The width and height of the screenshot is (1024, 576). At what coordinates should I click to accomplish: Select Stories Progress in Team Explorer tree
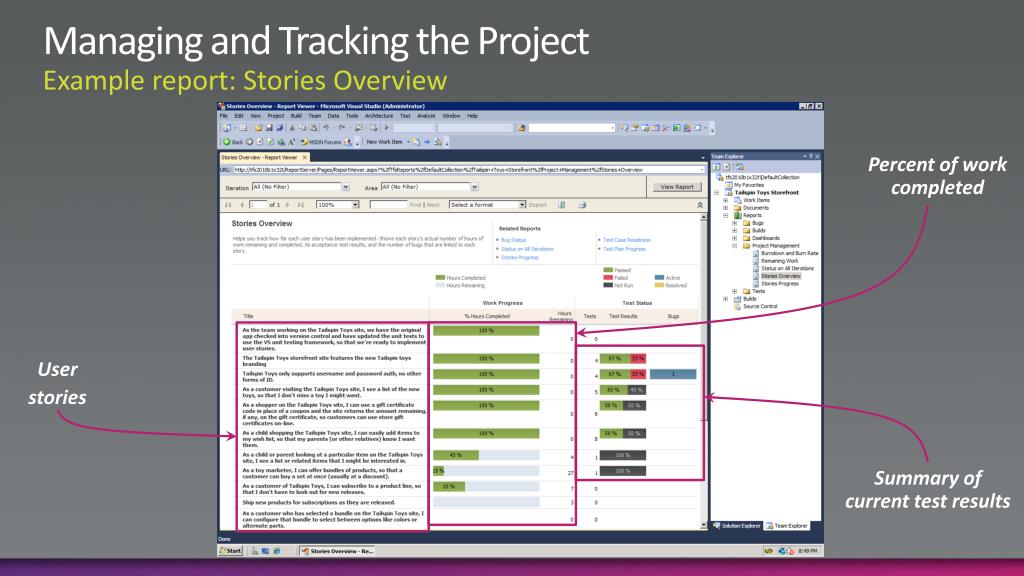click(x=780, y=283)
